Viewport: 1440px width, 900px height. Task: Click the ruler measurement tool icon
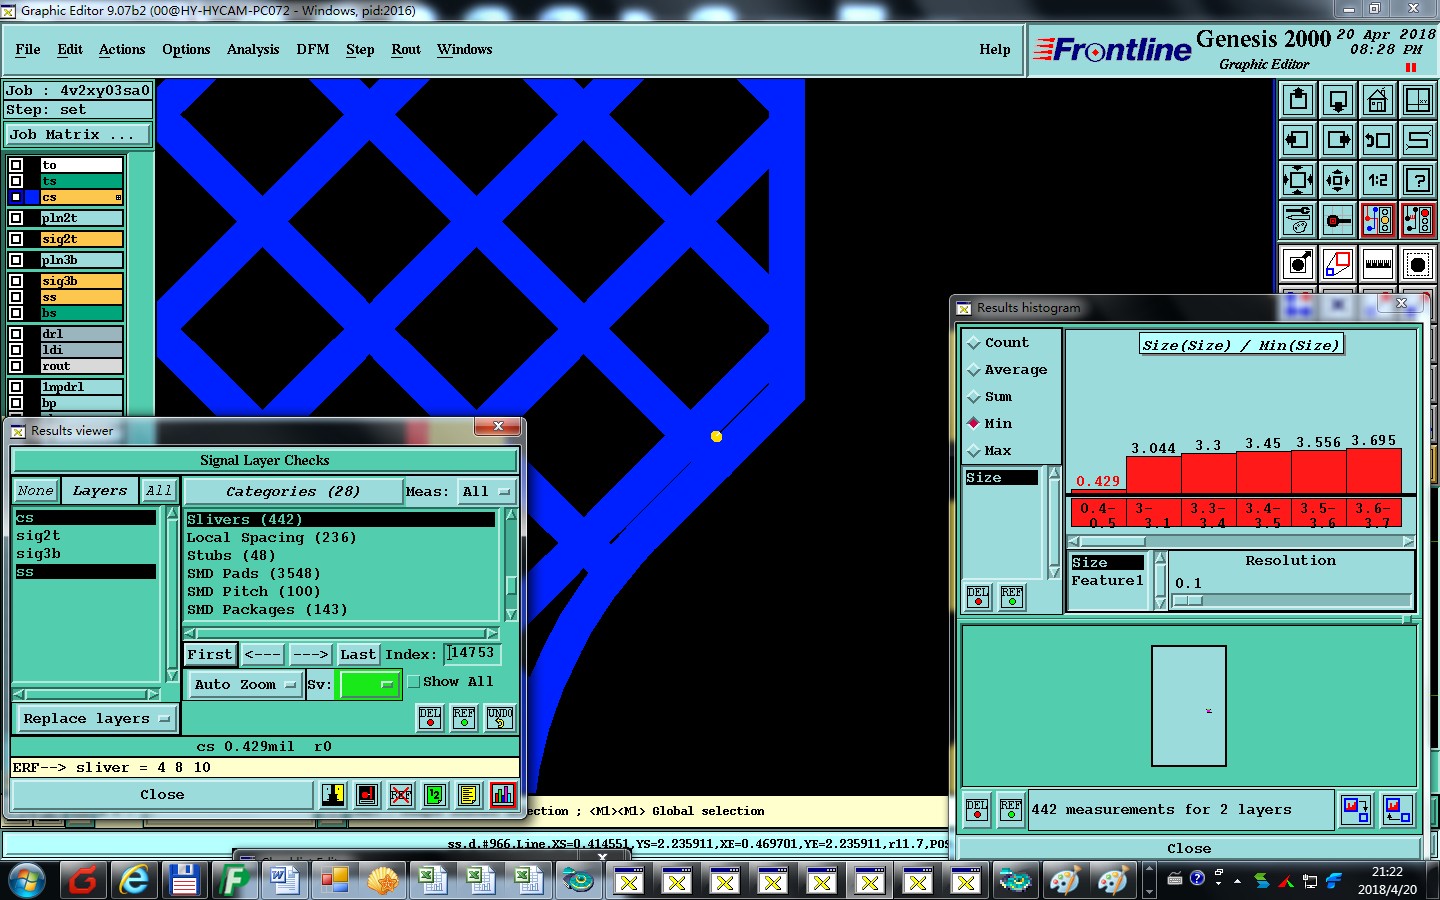pyautogui.click(x=1377, y=264)
